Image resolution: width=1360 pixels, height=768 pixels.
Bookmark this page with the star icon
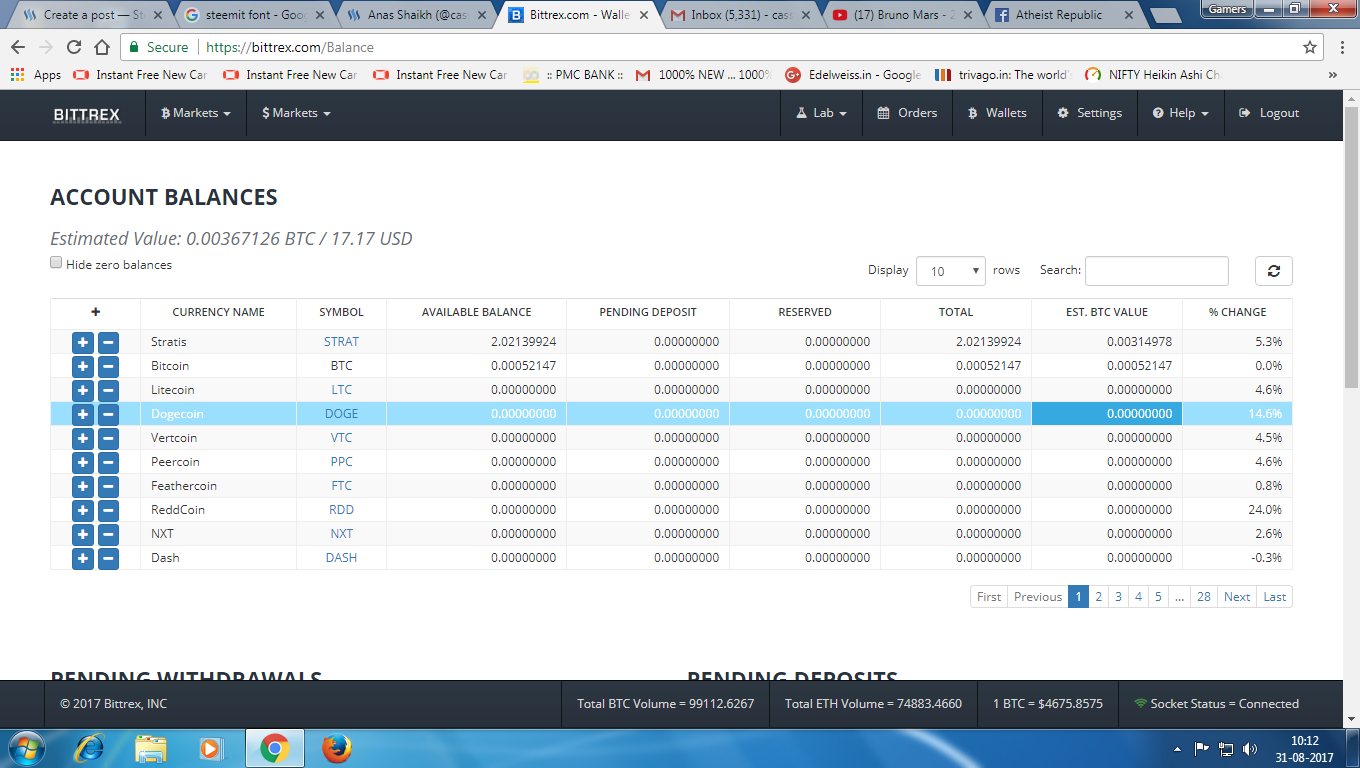1310,47
